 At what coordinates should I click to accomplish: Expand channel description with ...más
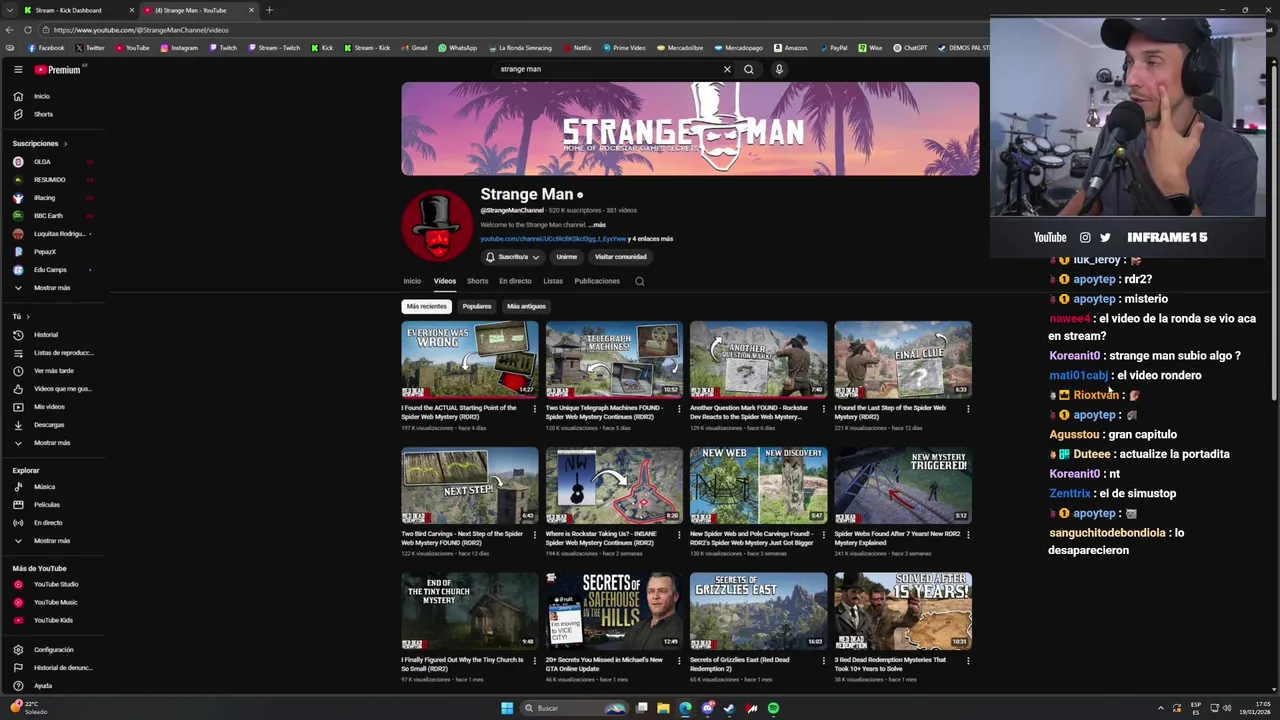[x=597, y=225]
